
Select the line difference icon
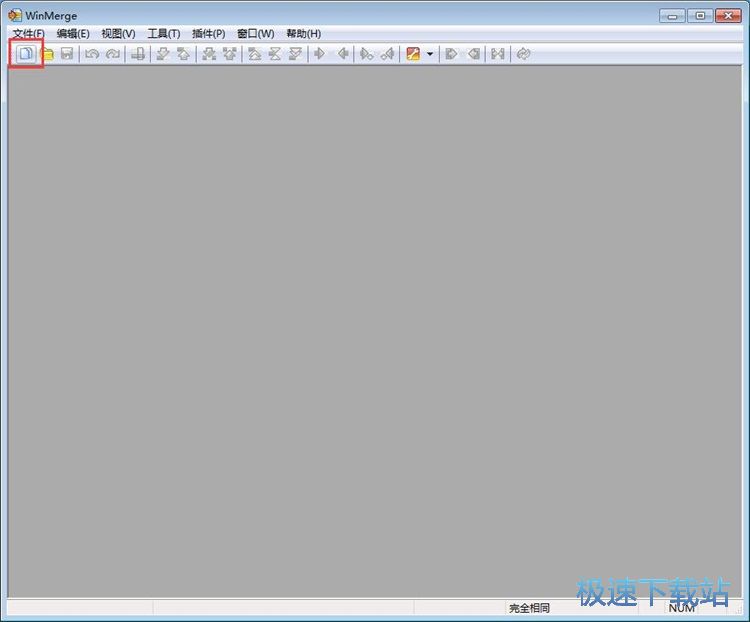pyautogui.click(x=138, y=54)
